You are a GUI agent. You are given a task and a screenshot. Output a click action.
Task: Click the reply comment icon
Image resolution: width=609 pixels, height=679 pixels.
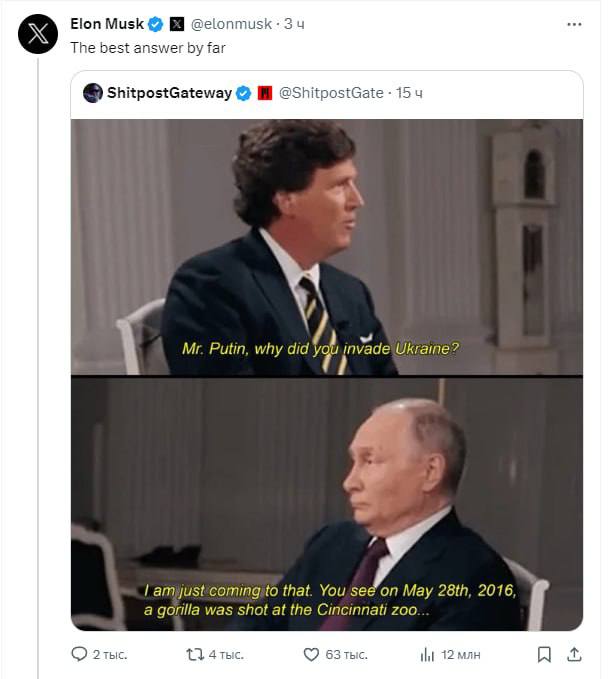80,654
